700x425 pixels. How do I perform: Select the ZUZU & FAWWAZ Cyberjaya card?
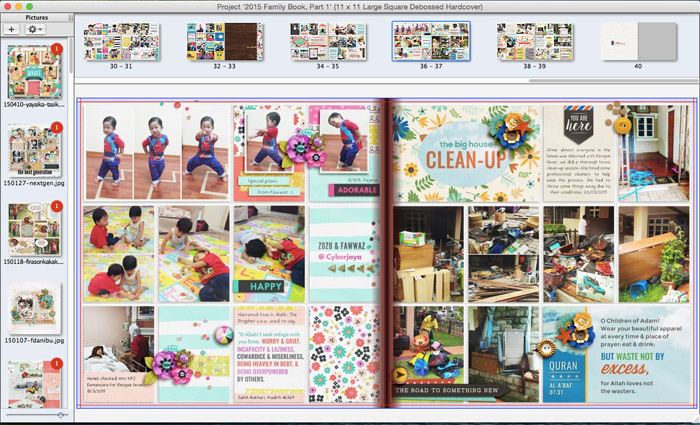(344, 253)
